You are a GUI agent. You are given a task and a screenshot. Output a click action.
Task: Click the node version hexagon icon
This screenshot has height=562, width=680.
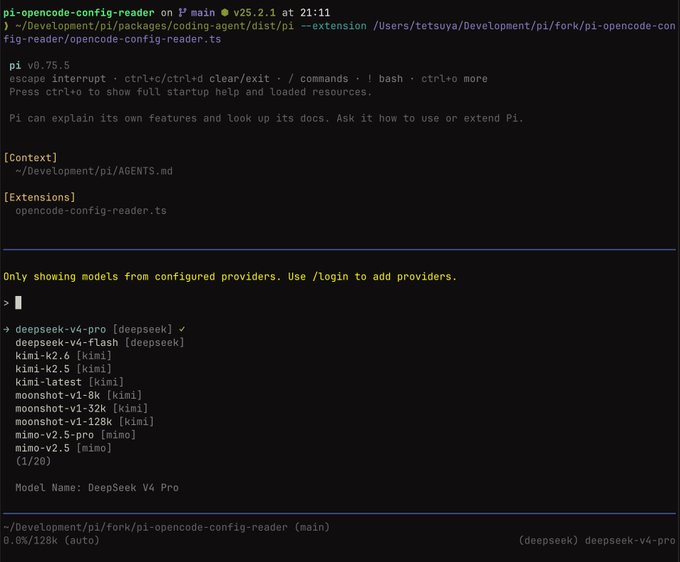coord(225,13)
